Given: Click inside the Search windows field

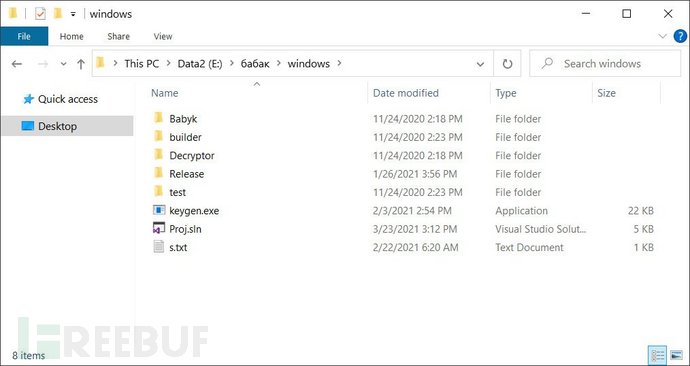Looking at the screenshot, I should tap(605, 64).
